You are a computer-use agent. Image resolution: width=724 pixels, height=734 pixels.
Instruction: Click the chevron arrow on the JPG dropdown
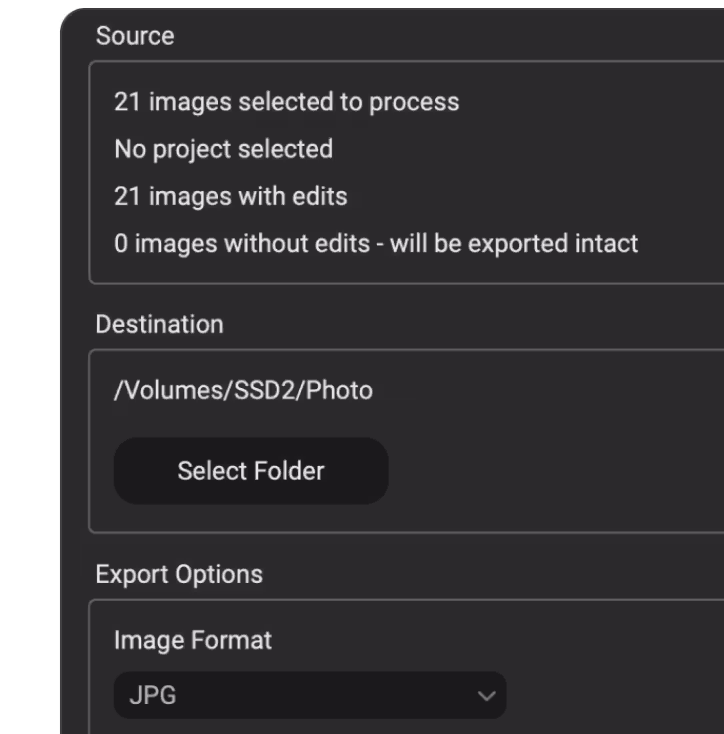tap(486, 695)
